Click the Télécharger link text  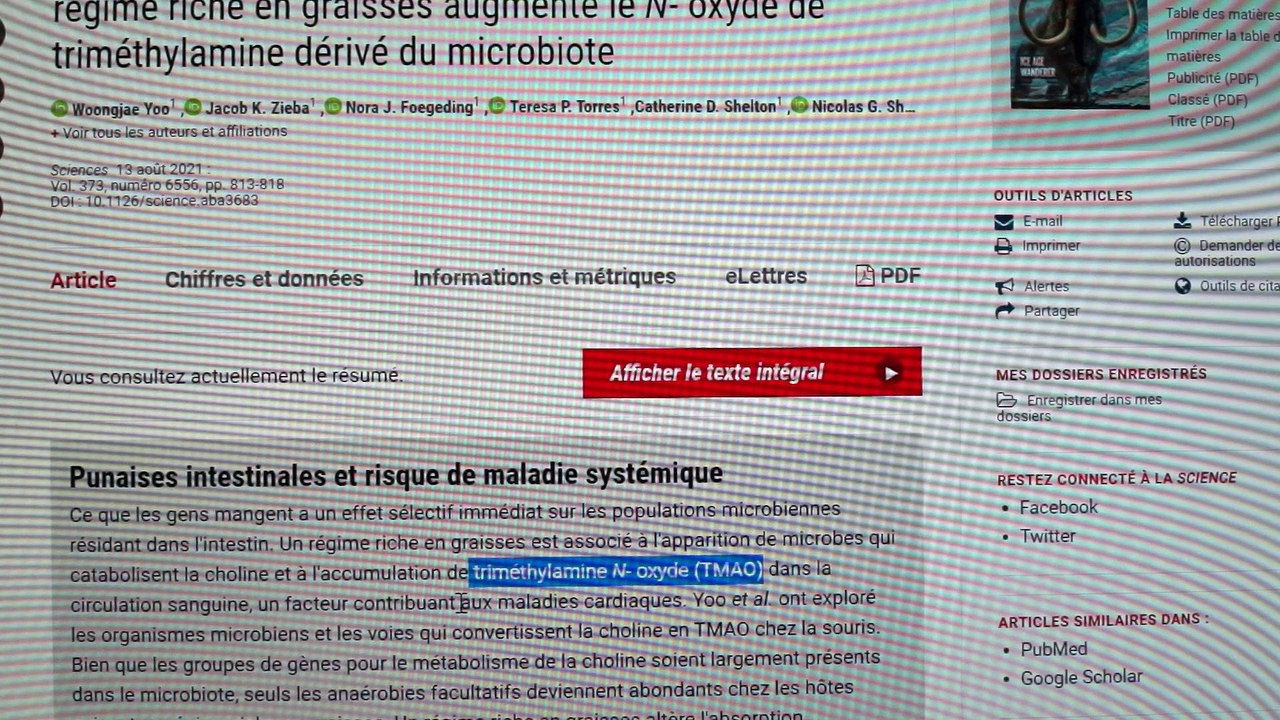(x=1239, y=221)
